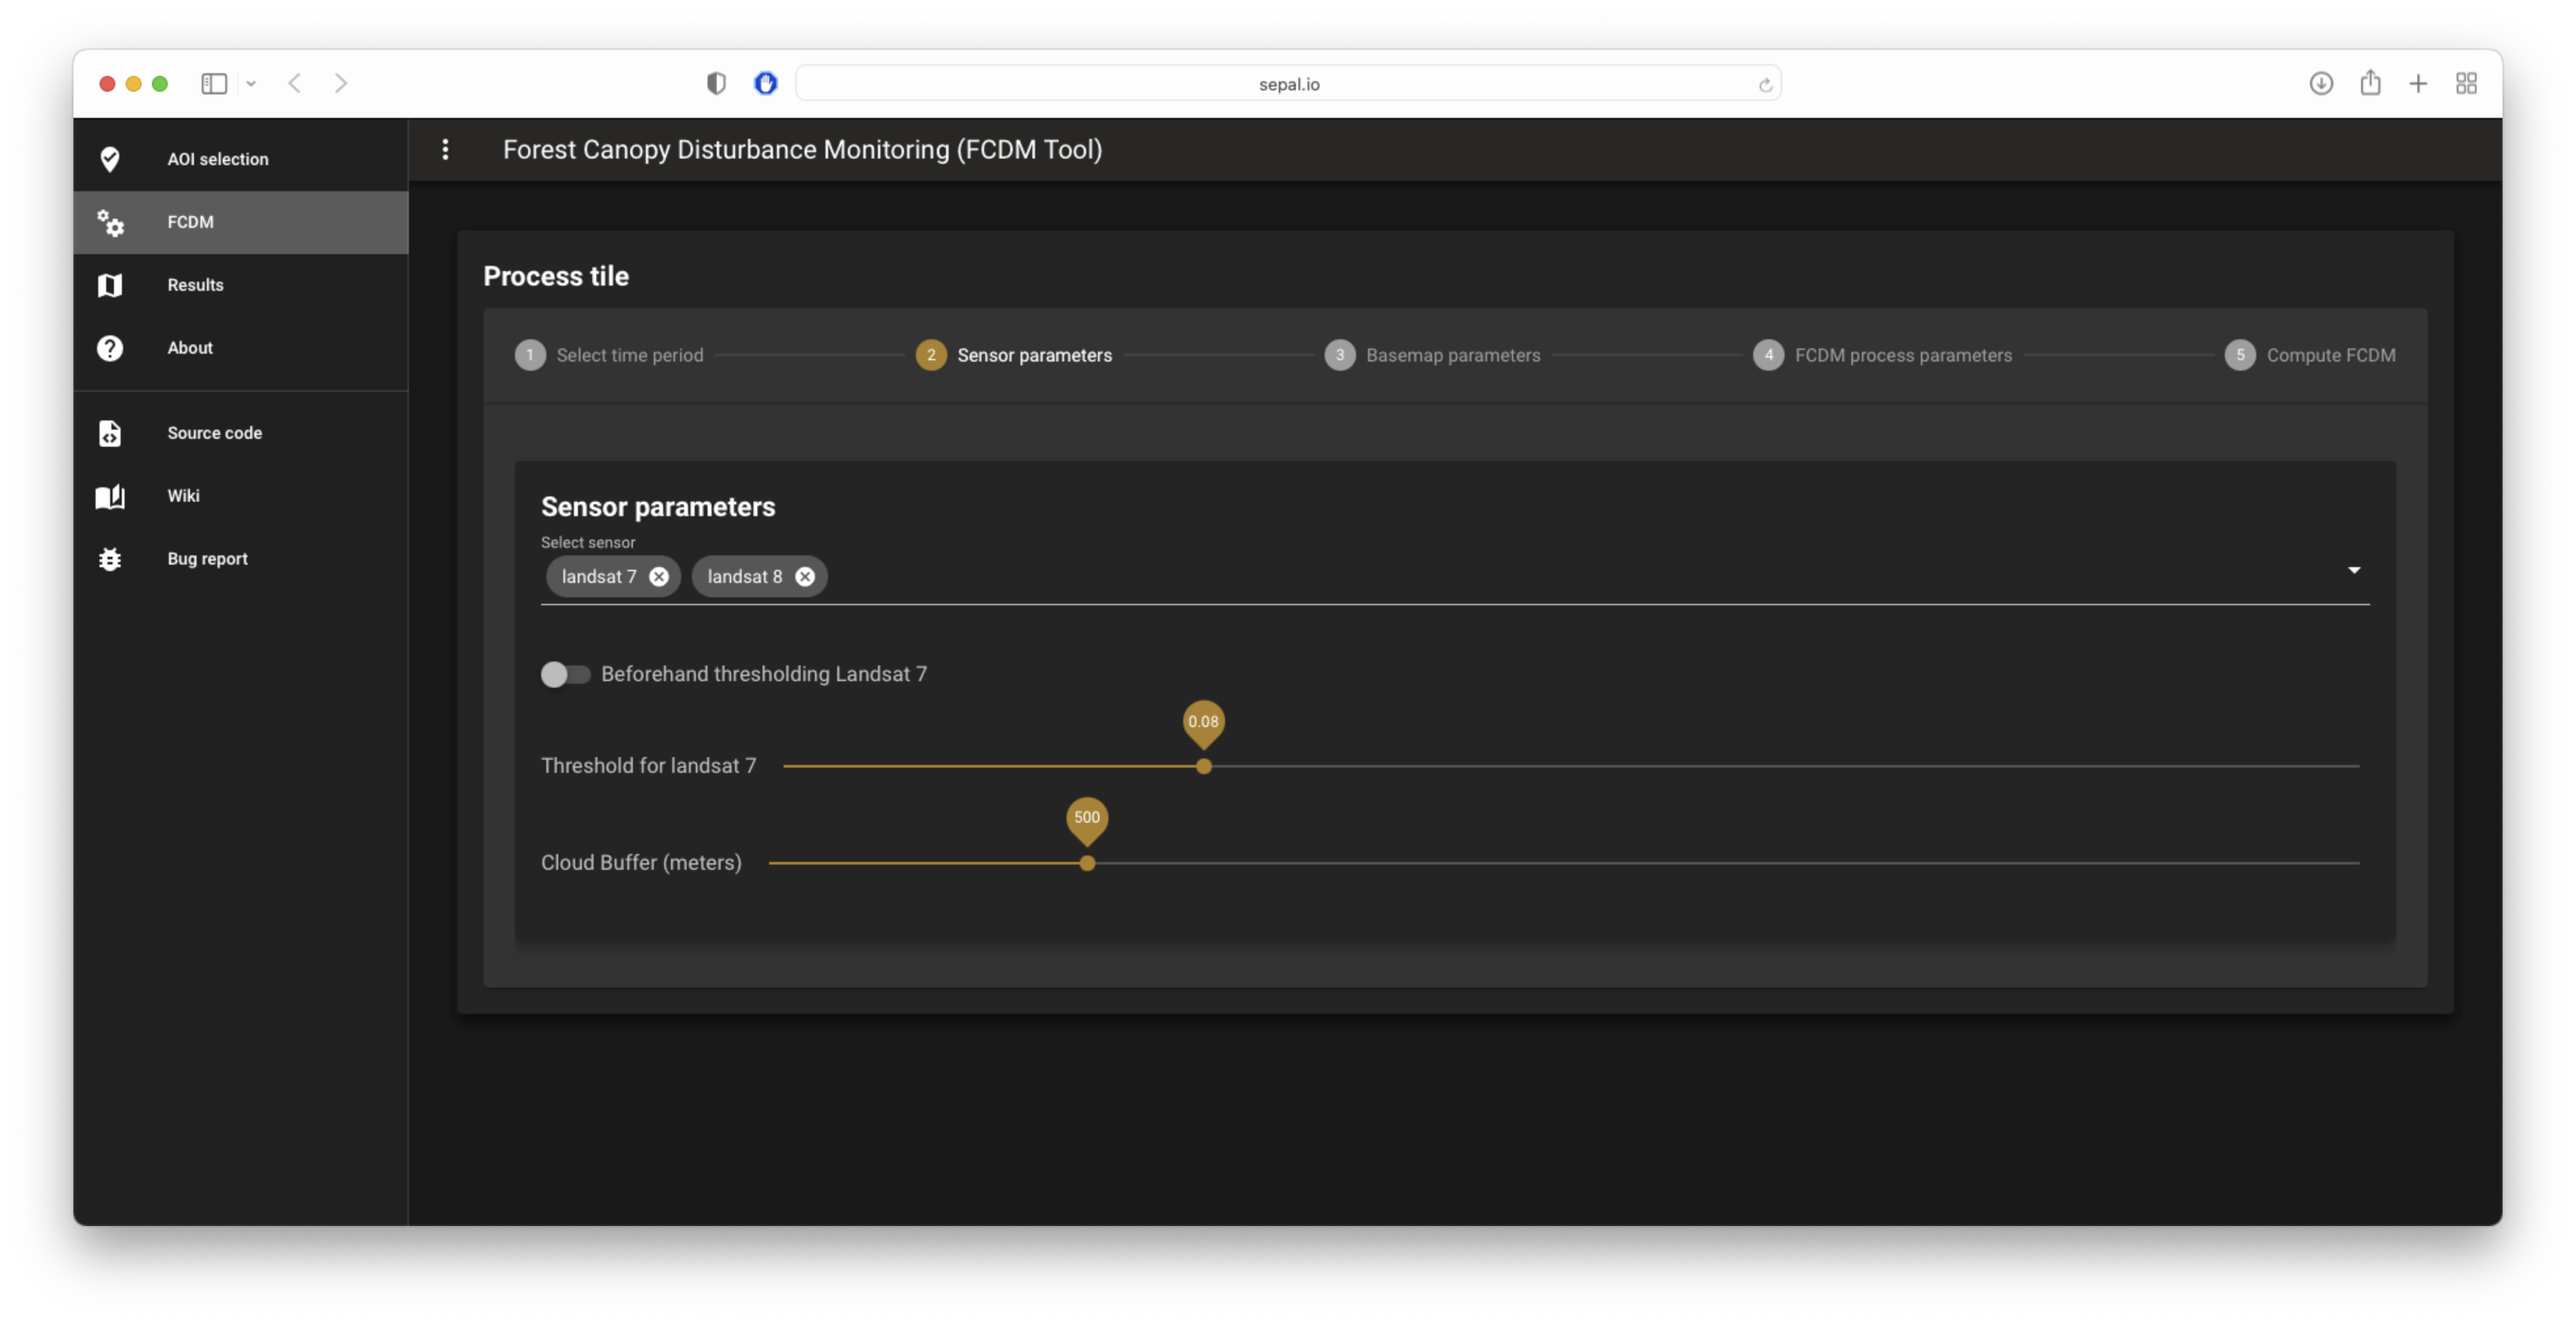Viewport: 2576px width, 1323px height.
Task: Open Source code file icon
Action: pos(110,433)
